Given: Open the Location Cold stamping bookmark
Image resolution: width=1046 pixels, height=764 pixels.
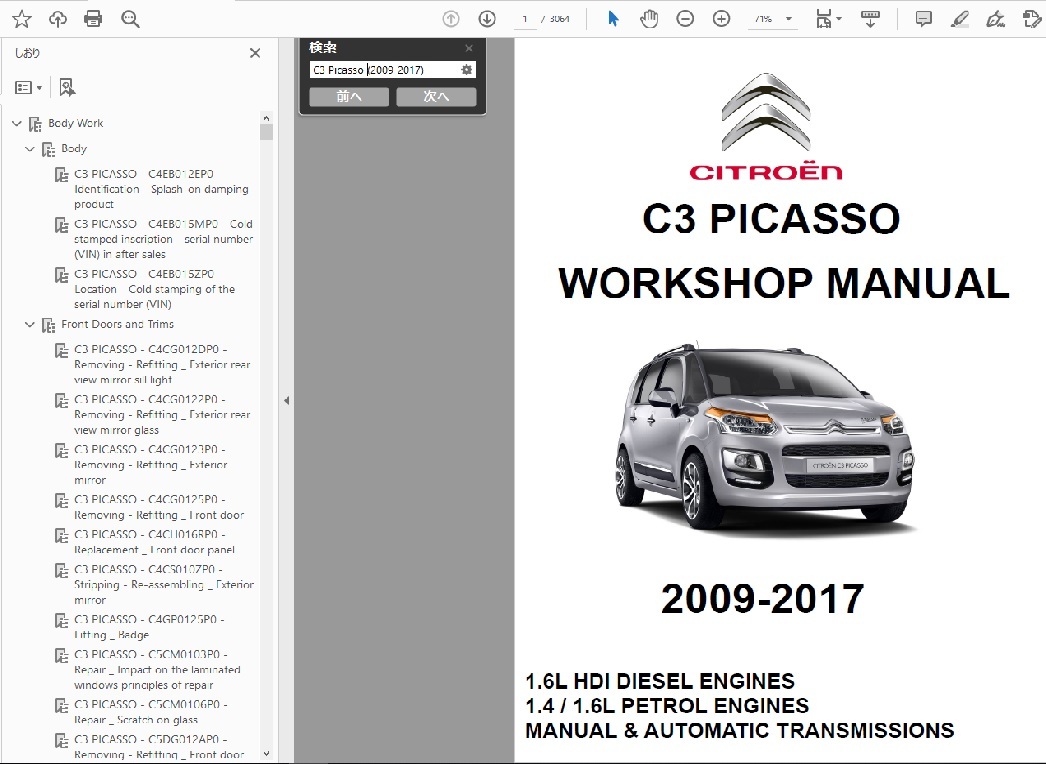Looking at the screenshot, I should pyautogui.click(x=155, y=289).
